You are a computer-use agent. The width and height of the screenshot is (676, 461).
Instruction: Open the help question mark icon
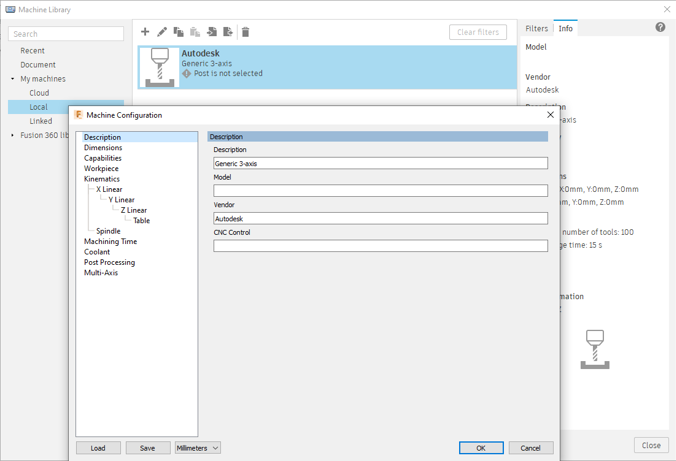tap(660, 27)
